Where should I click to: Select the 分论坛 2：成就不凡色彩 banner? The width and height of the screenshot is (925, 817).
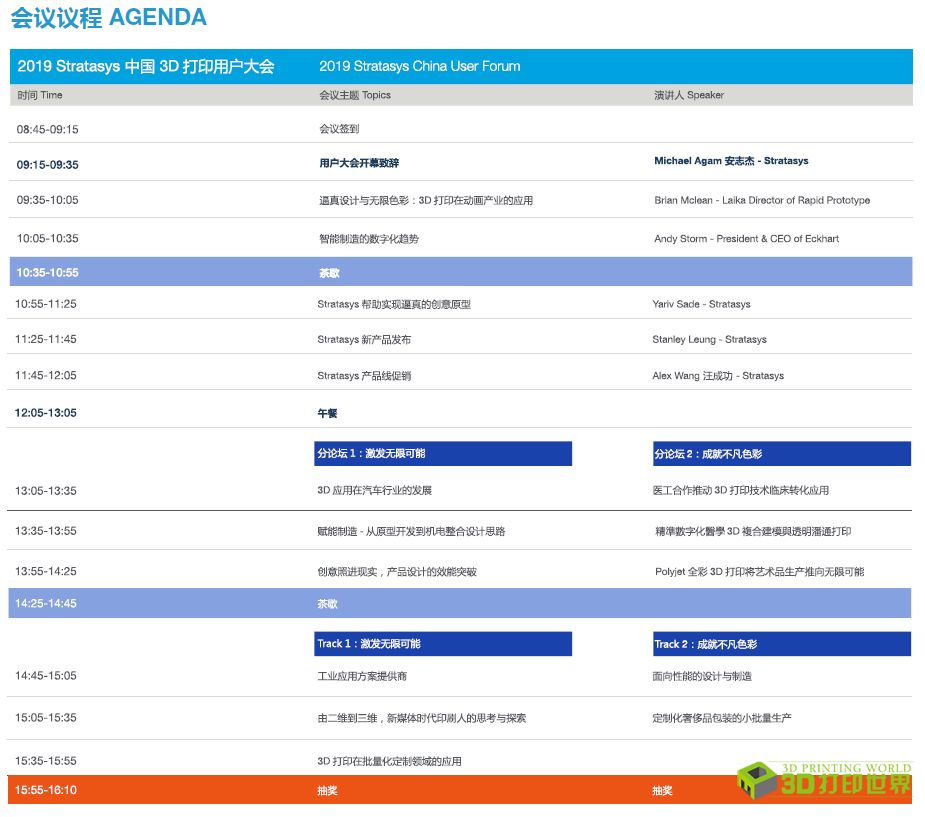(782, 454)
